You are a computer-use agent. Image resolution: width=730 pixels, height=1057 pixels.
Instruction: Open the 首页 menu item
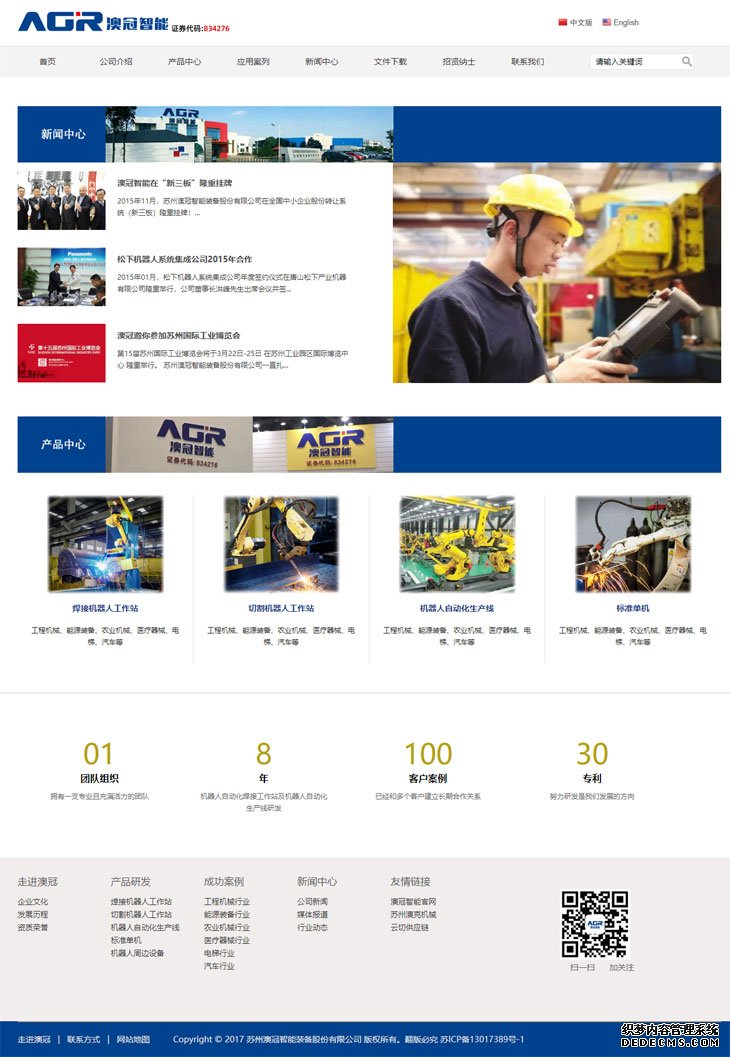click(47, 62)
